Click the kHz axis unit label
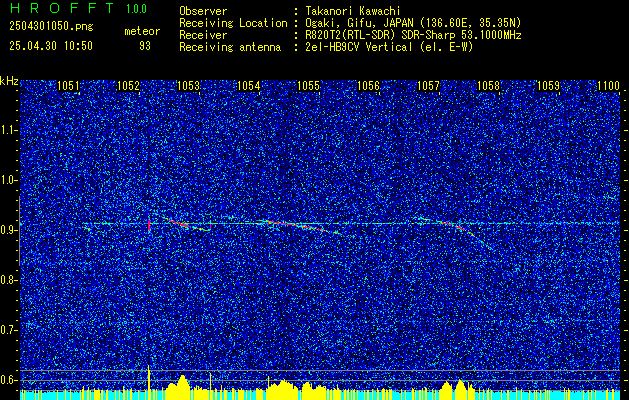Viewport: 629px width, 400px height. (x=9, y=81)
